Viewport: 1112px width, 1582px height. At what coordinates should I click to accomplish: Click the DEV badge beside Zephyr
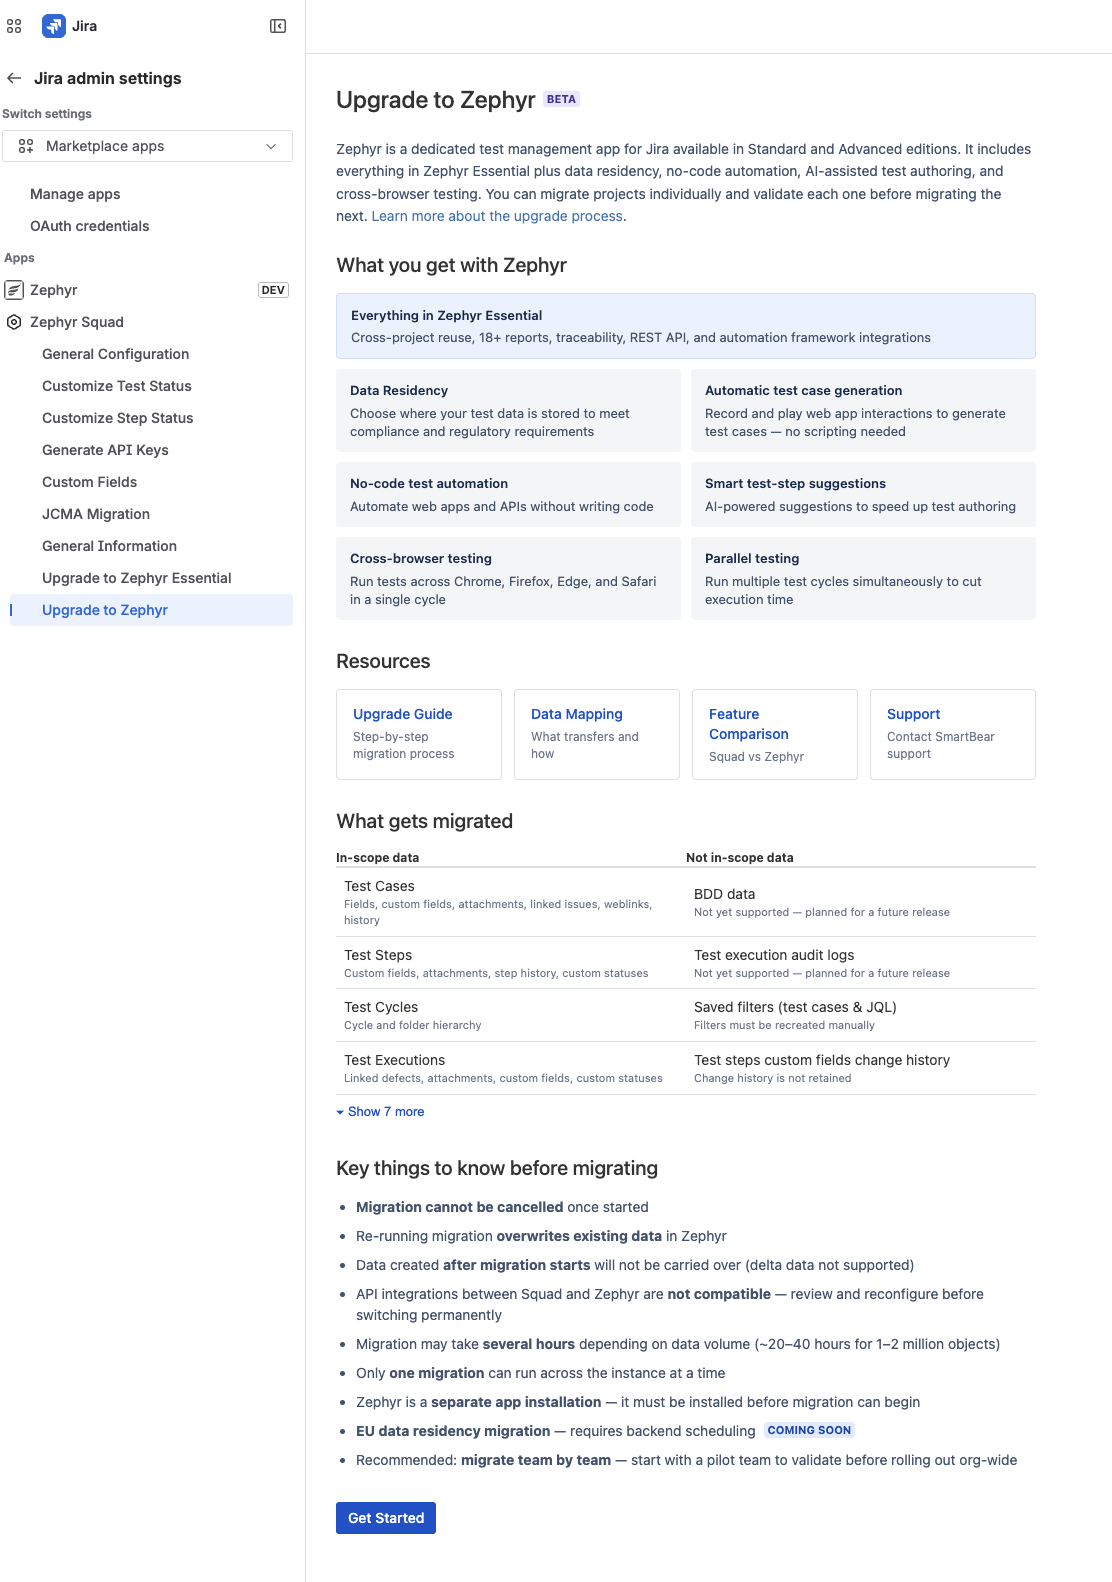[x=273, y=290]
